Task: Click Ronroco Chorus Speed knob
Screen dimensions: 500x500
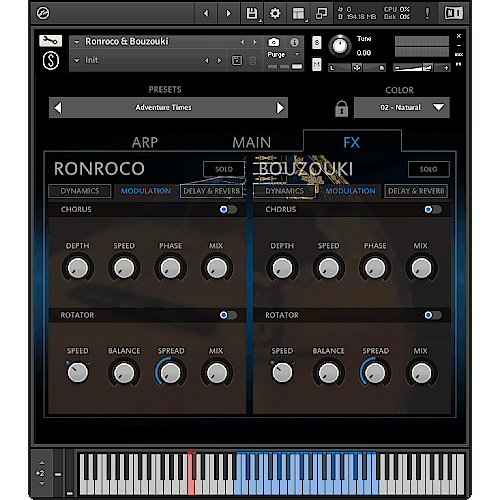Action: [124, 268]
